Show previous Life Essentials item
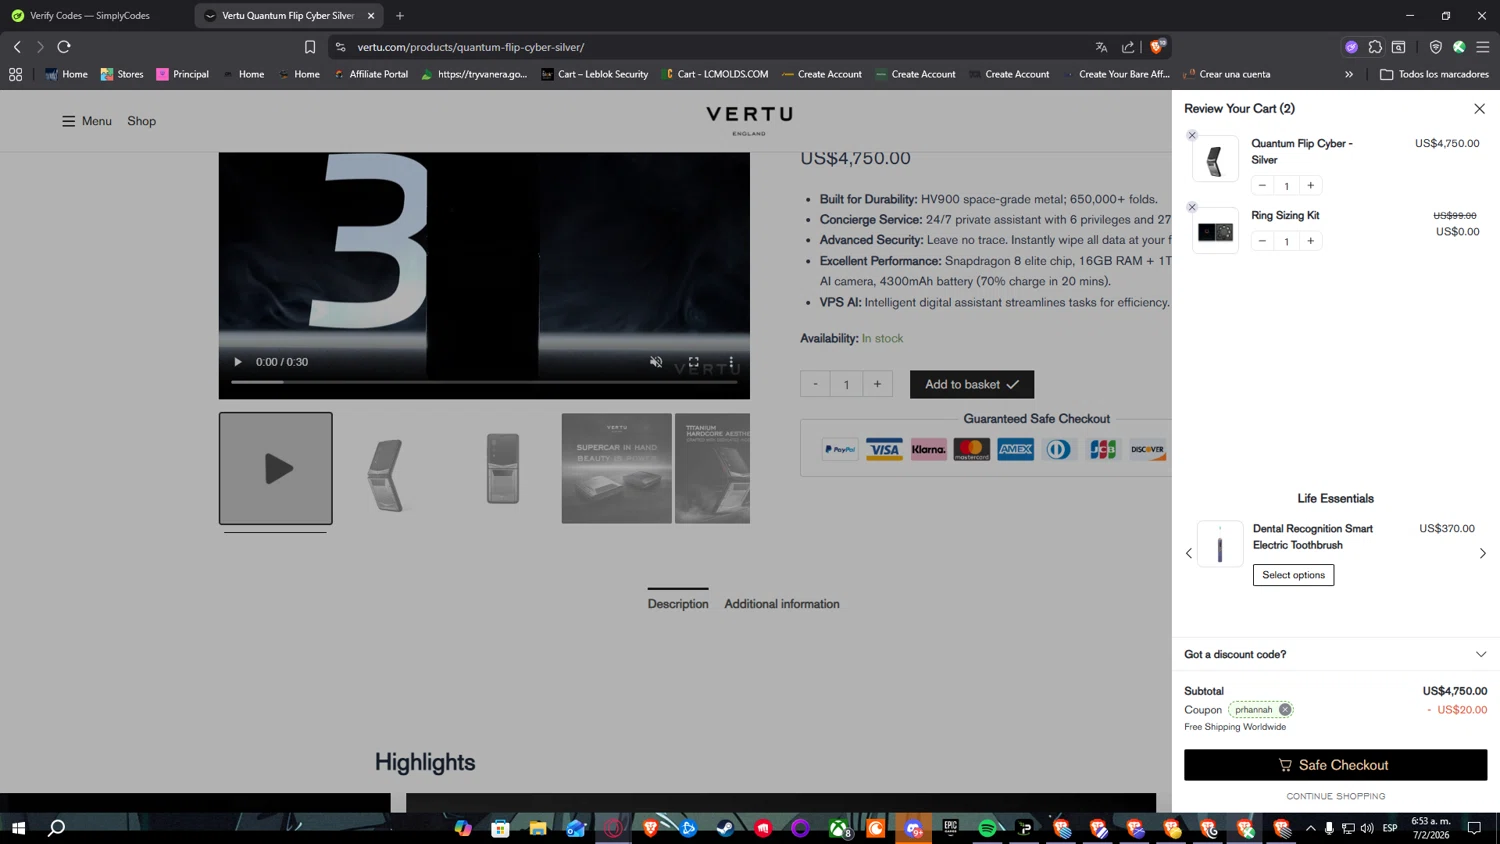This screenshot has width=1500, height=844. click(x=1189, y=553)
